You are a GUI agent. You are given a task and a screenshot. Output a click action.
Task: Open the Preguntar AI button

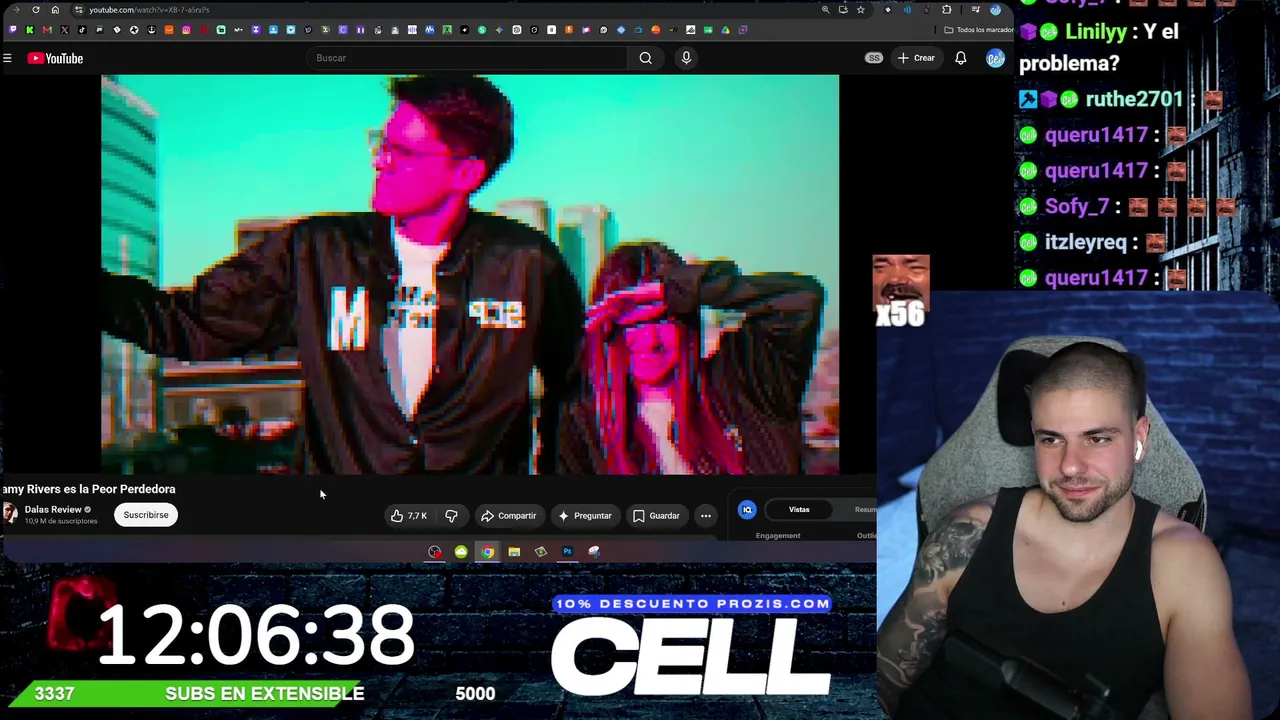point(585,516)
